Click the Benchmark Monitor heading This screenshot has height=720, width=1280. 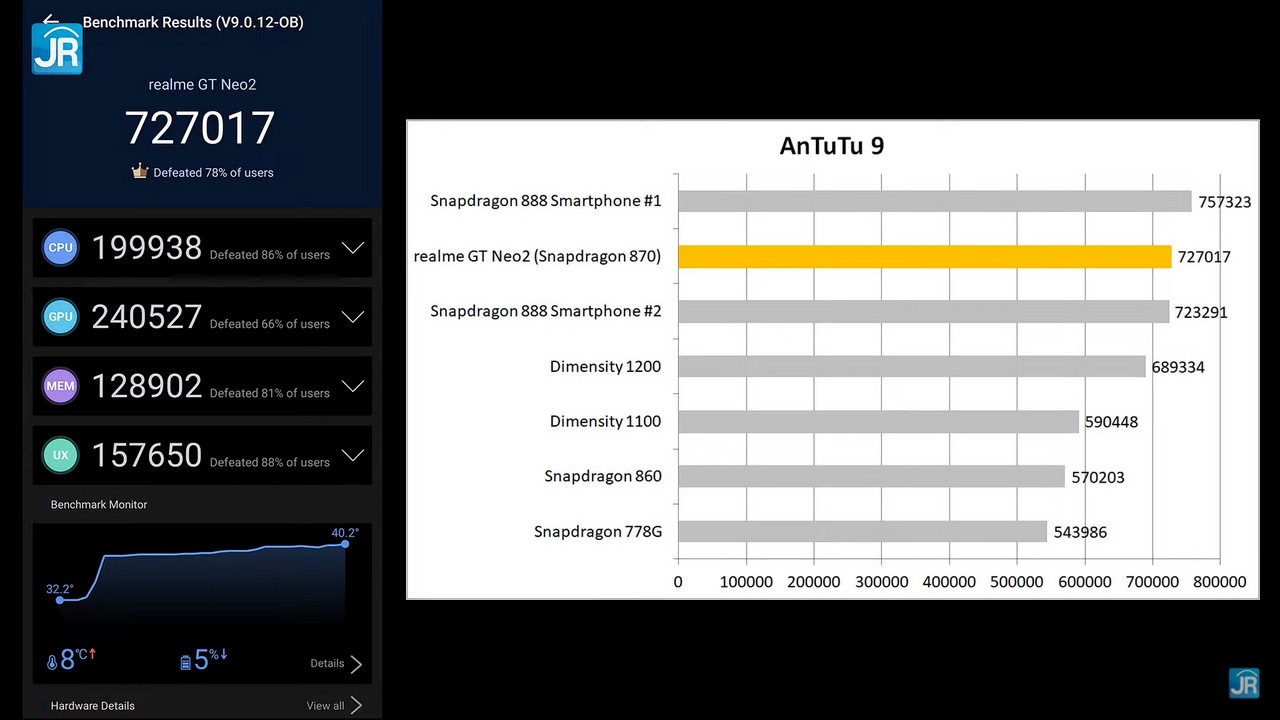point(99,505)
